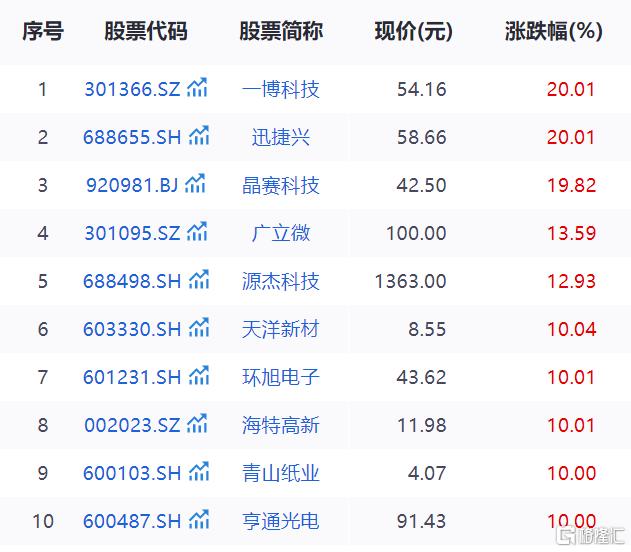This screenshot has width=631, height=552.
Task: Select price cell 58.66
Action: (x=422, y=137)
